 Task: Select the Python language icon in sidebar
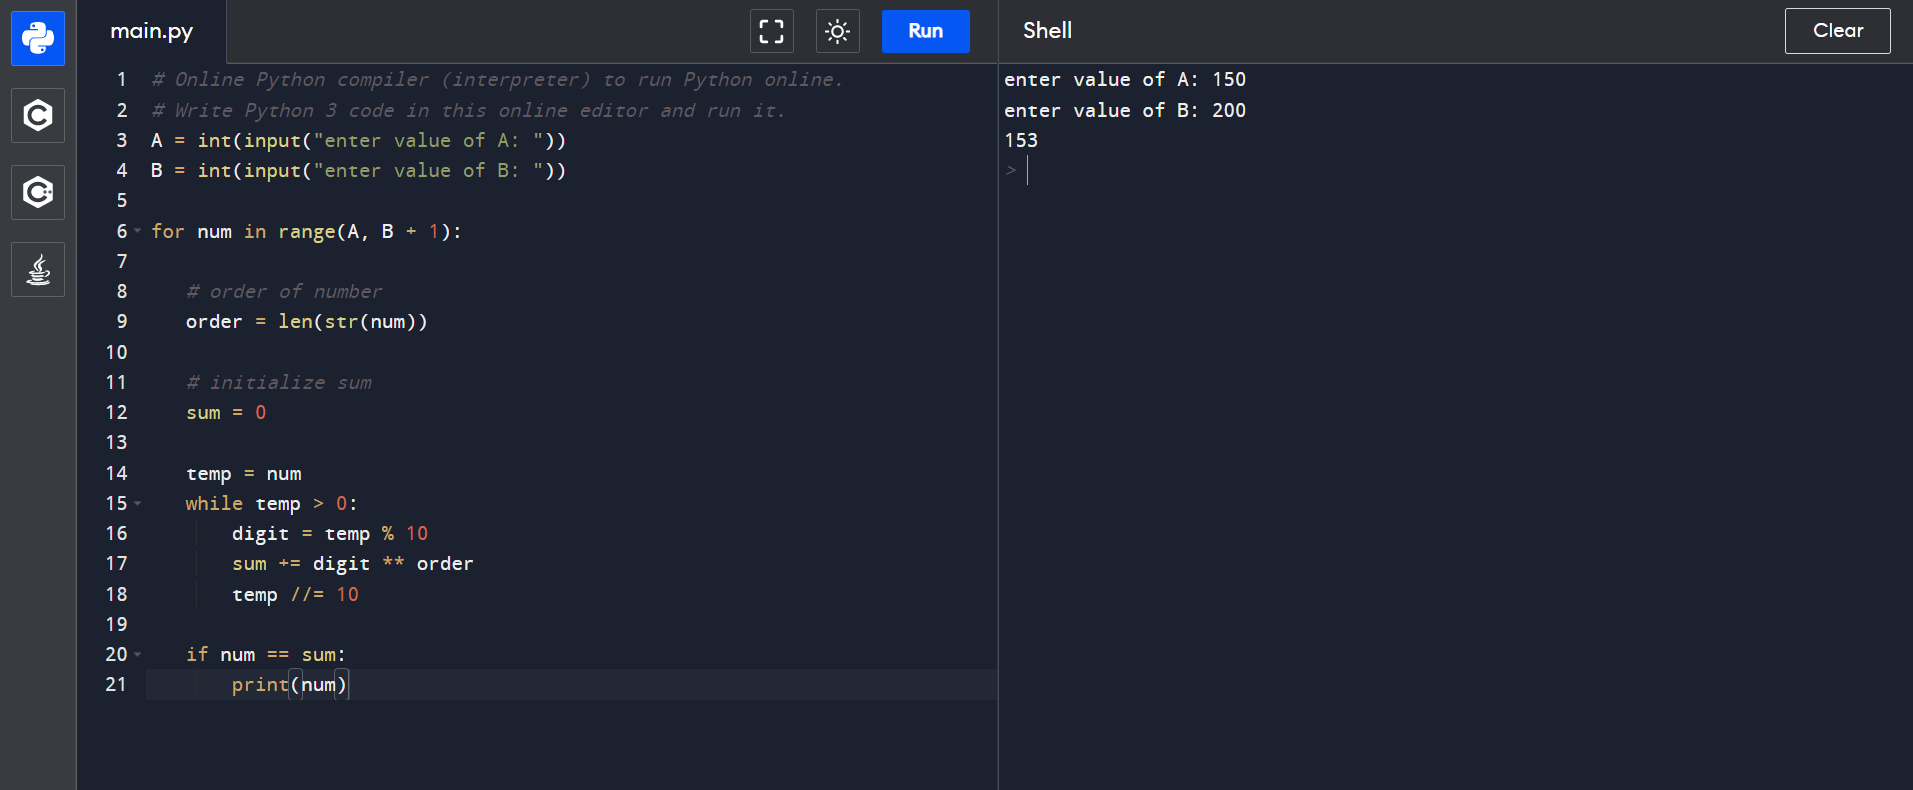click(x=38, y=38)
